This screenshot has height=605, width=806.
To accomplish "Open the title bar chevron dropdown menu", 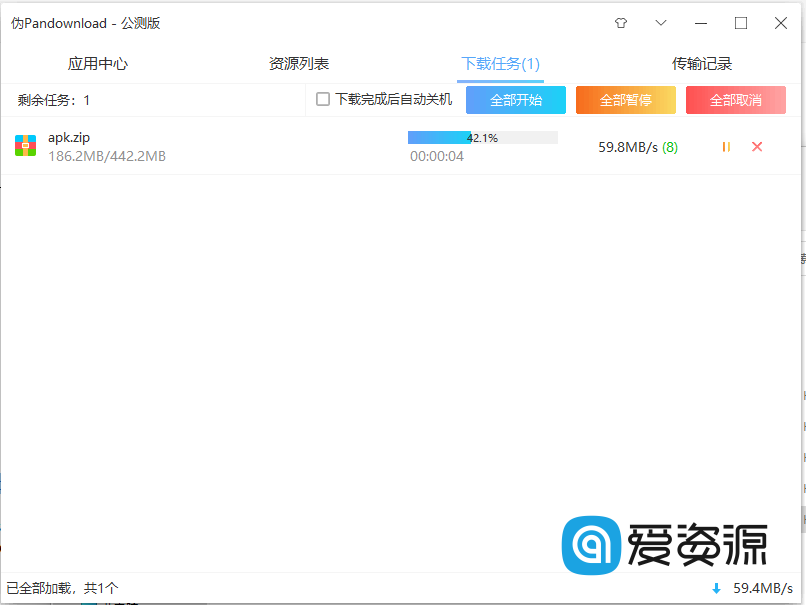I will (x=660, y=22).
